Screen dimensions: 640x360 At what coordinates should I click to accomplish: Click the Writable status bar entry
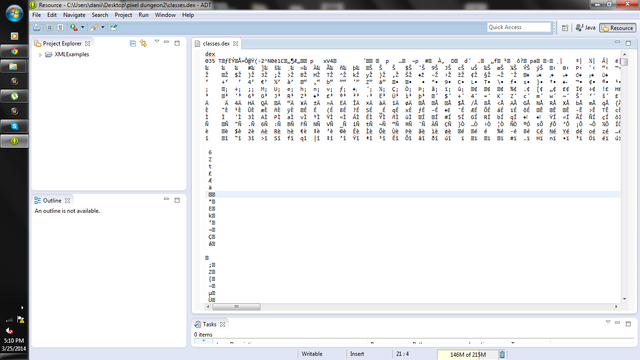[x=312, y=354]
